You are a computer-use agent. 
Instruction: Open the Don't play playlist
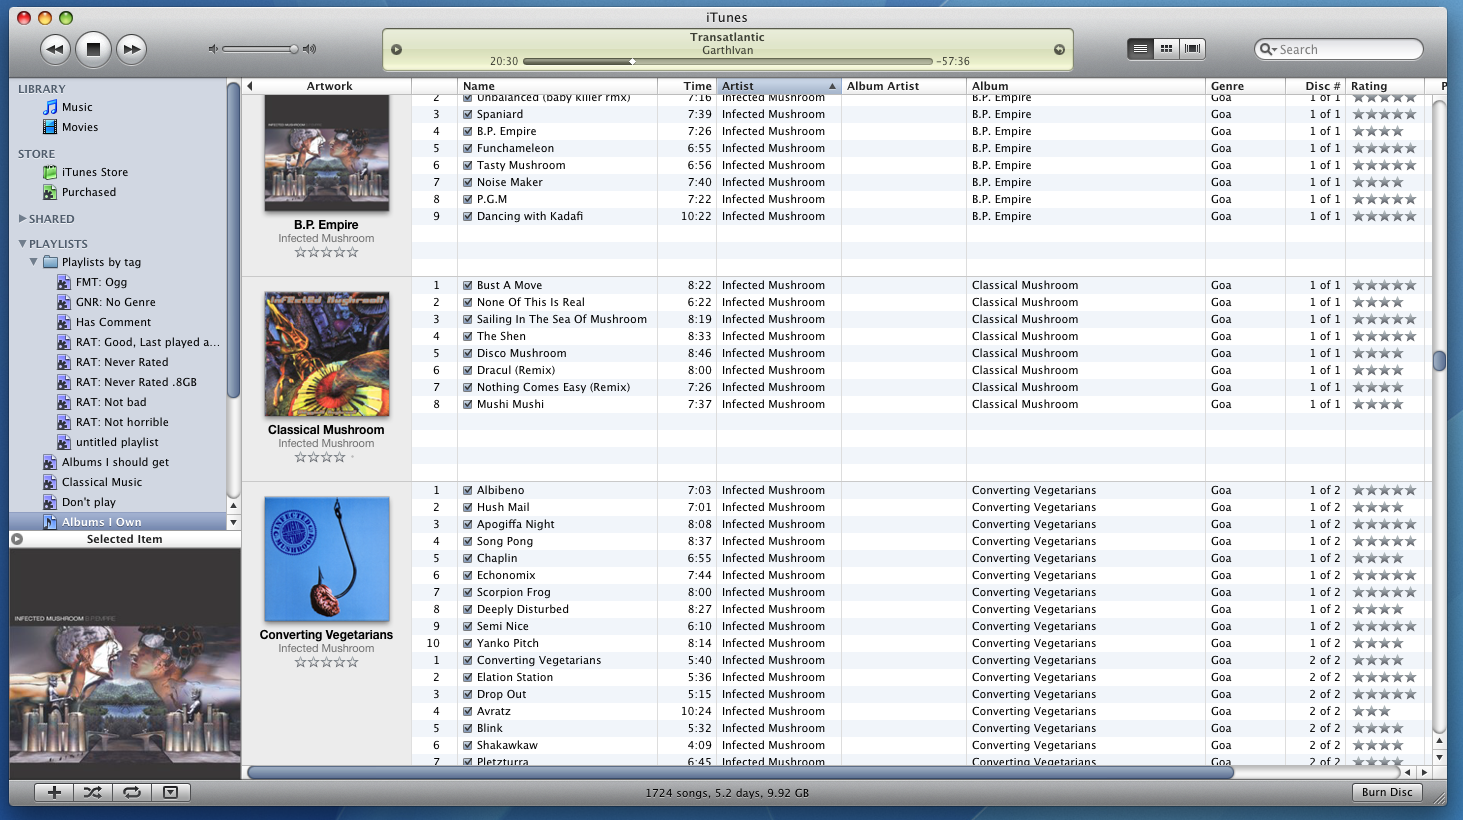pos(89,502)
